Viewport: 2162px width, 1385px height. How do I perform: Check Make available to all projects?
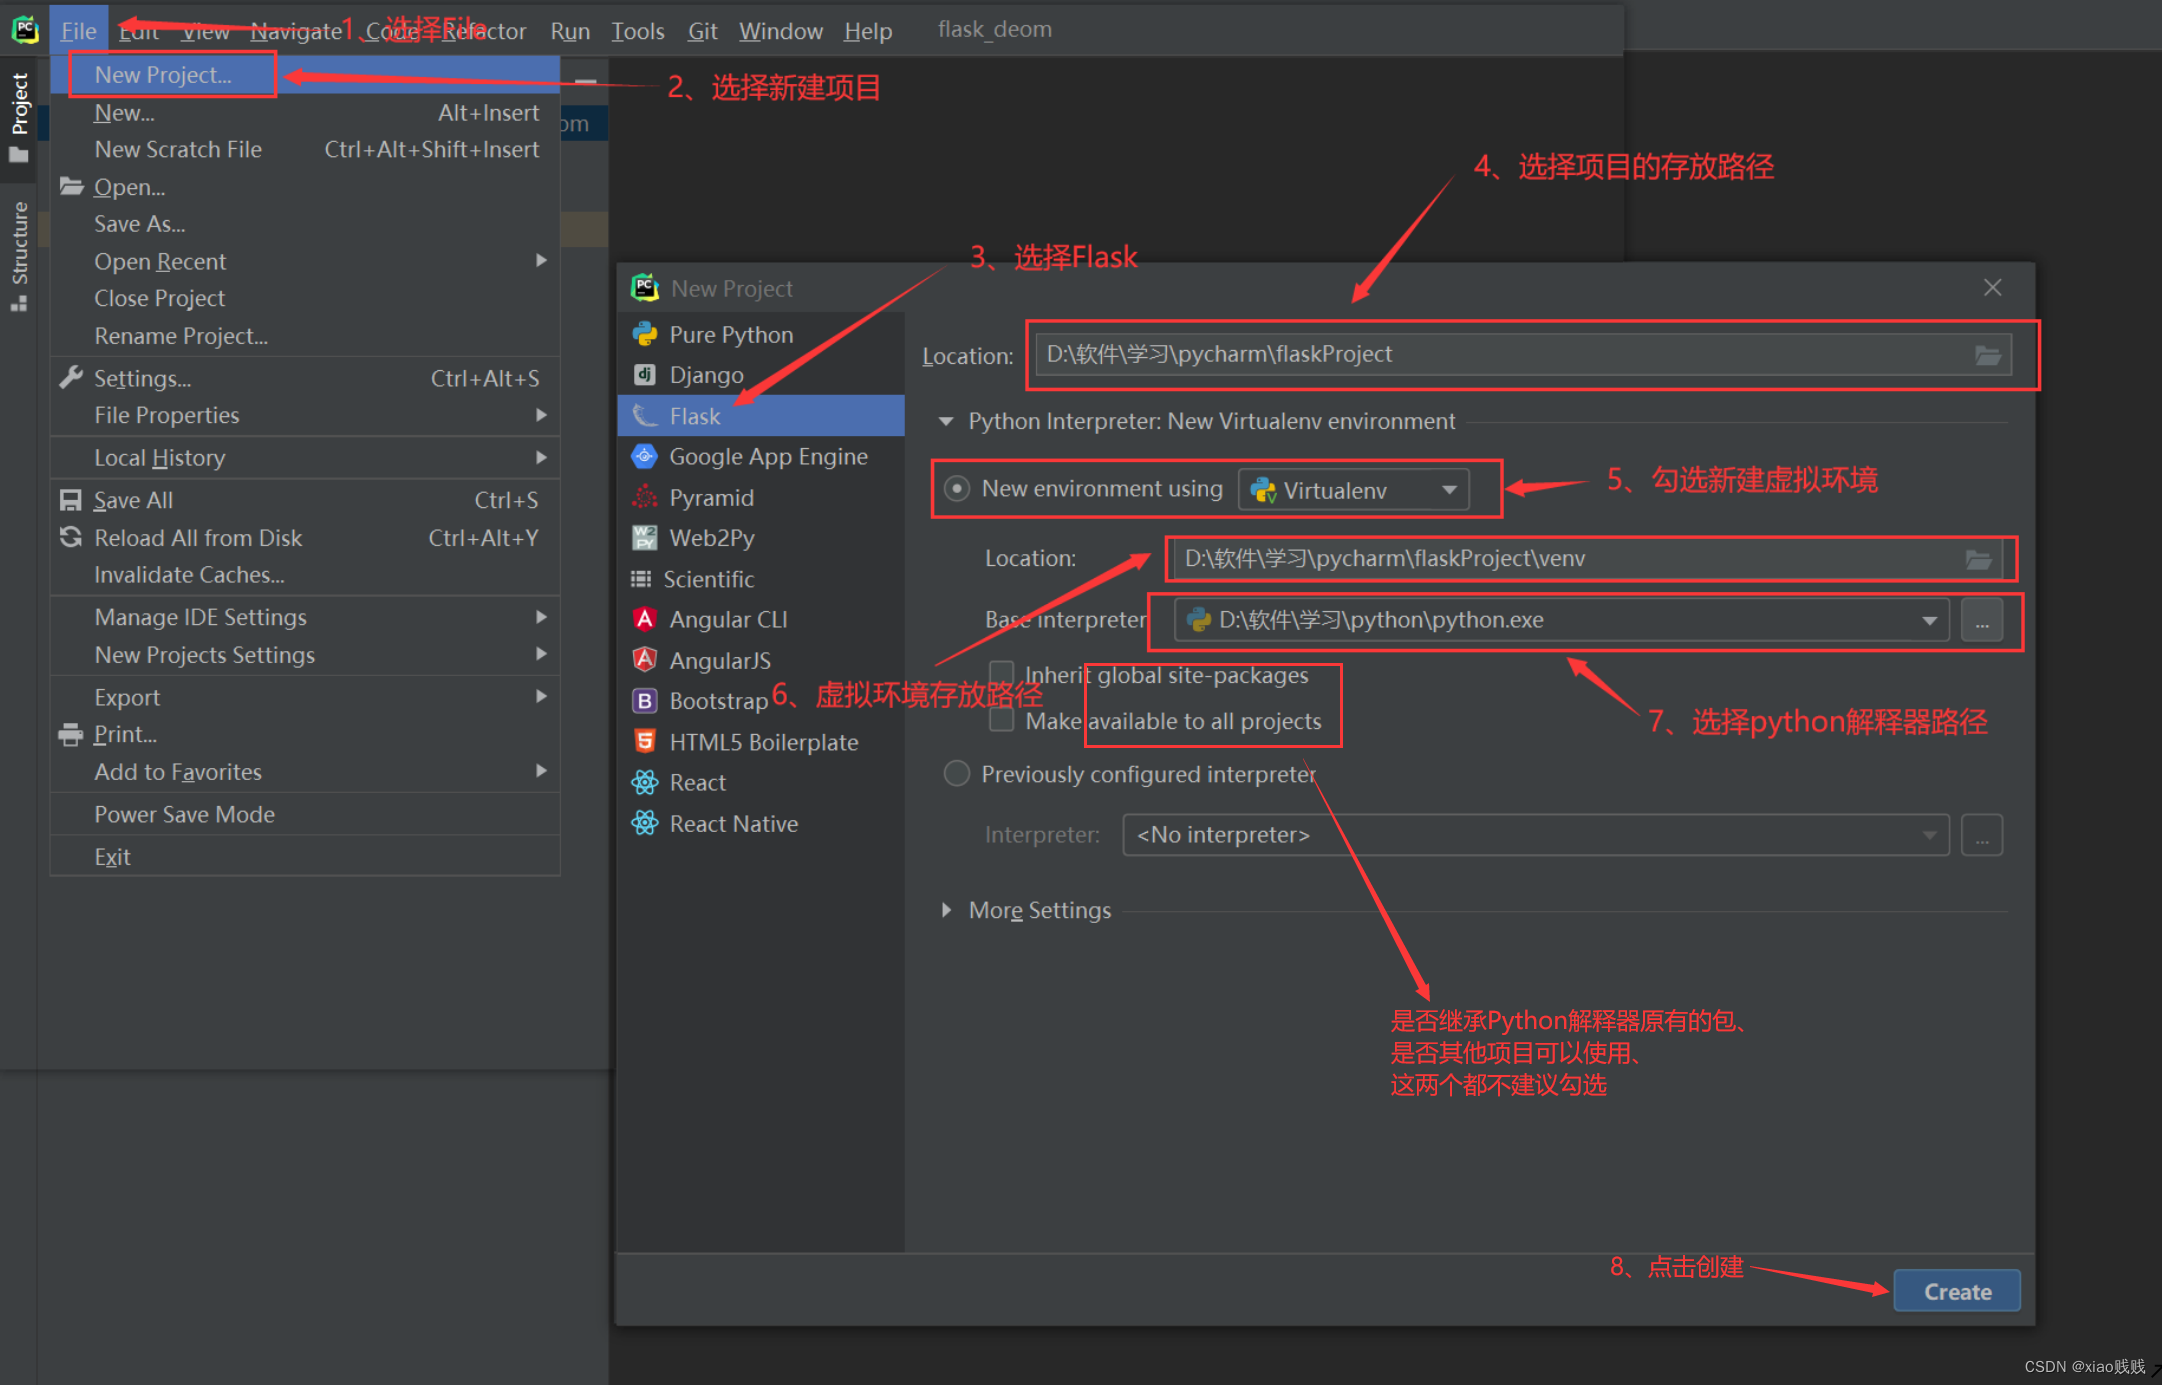1001,721
